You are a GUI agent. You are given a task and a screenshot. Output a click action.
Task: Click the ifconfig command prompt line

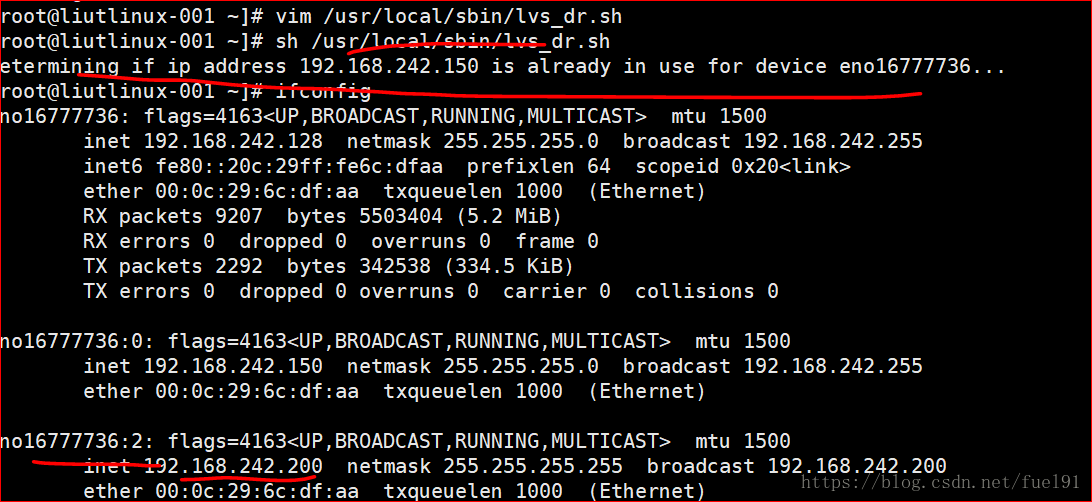point(185,91)
